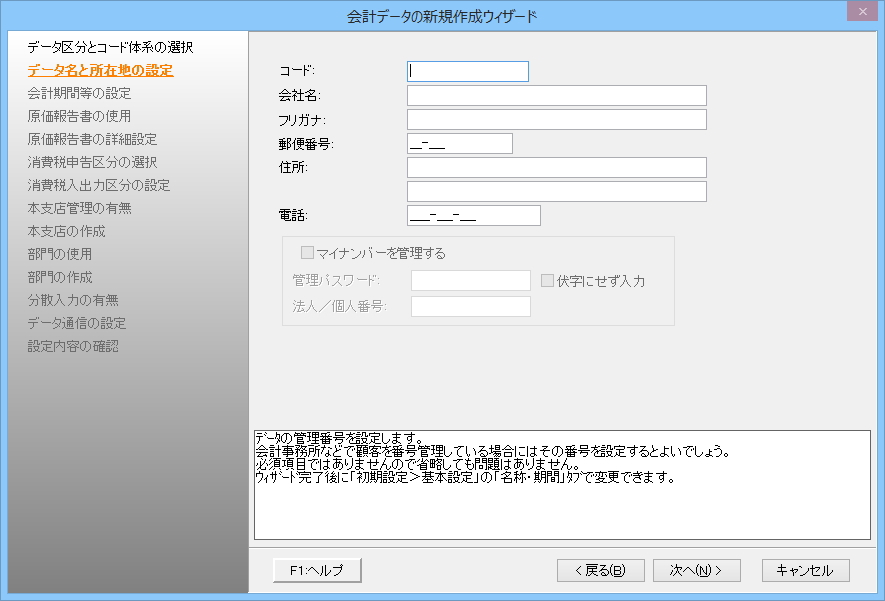Click the 会社名 text field
This screenshot has height=601, width=885.
pos(556,95)
